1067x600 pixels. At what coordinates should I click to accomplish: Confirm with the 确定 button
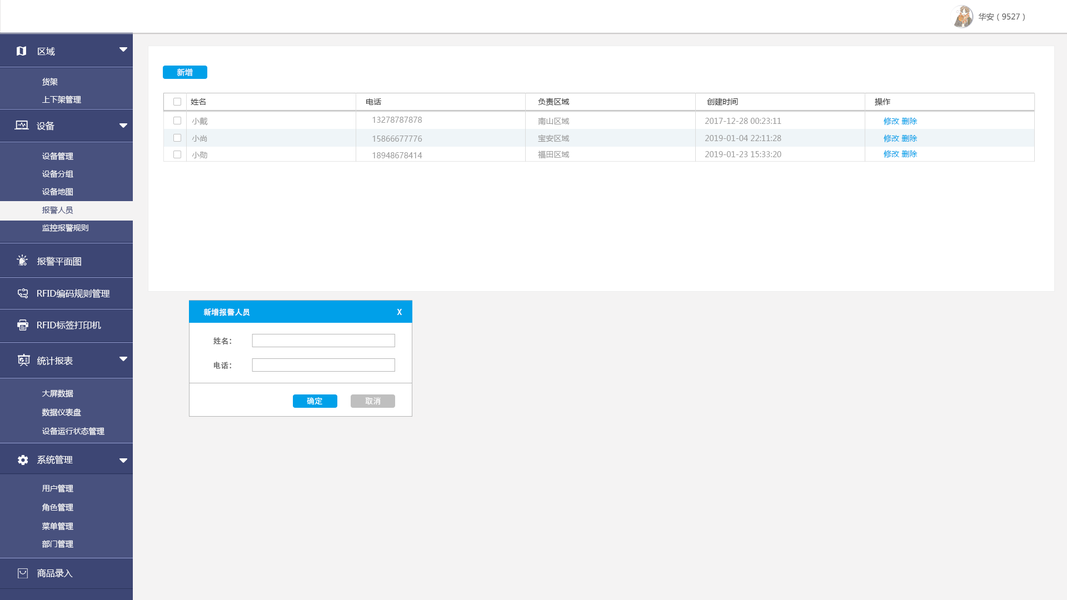315,401
